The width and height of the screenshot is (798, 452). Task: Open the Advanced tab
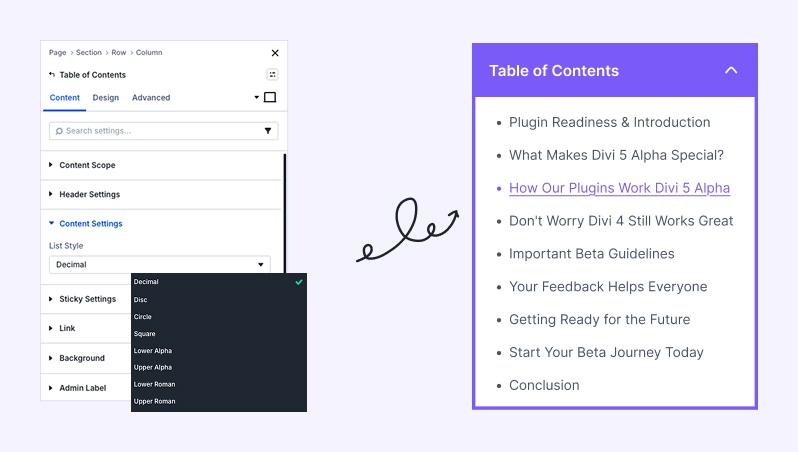click(x=151, y=98)
